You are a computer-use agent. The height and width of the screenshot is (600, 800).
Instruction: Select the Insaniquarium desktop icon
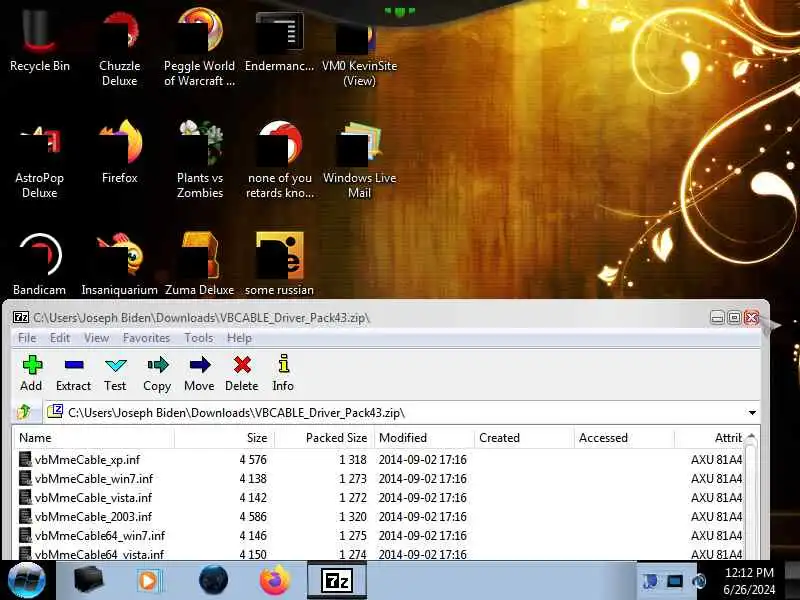point(119,265)
